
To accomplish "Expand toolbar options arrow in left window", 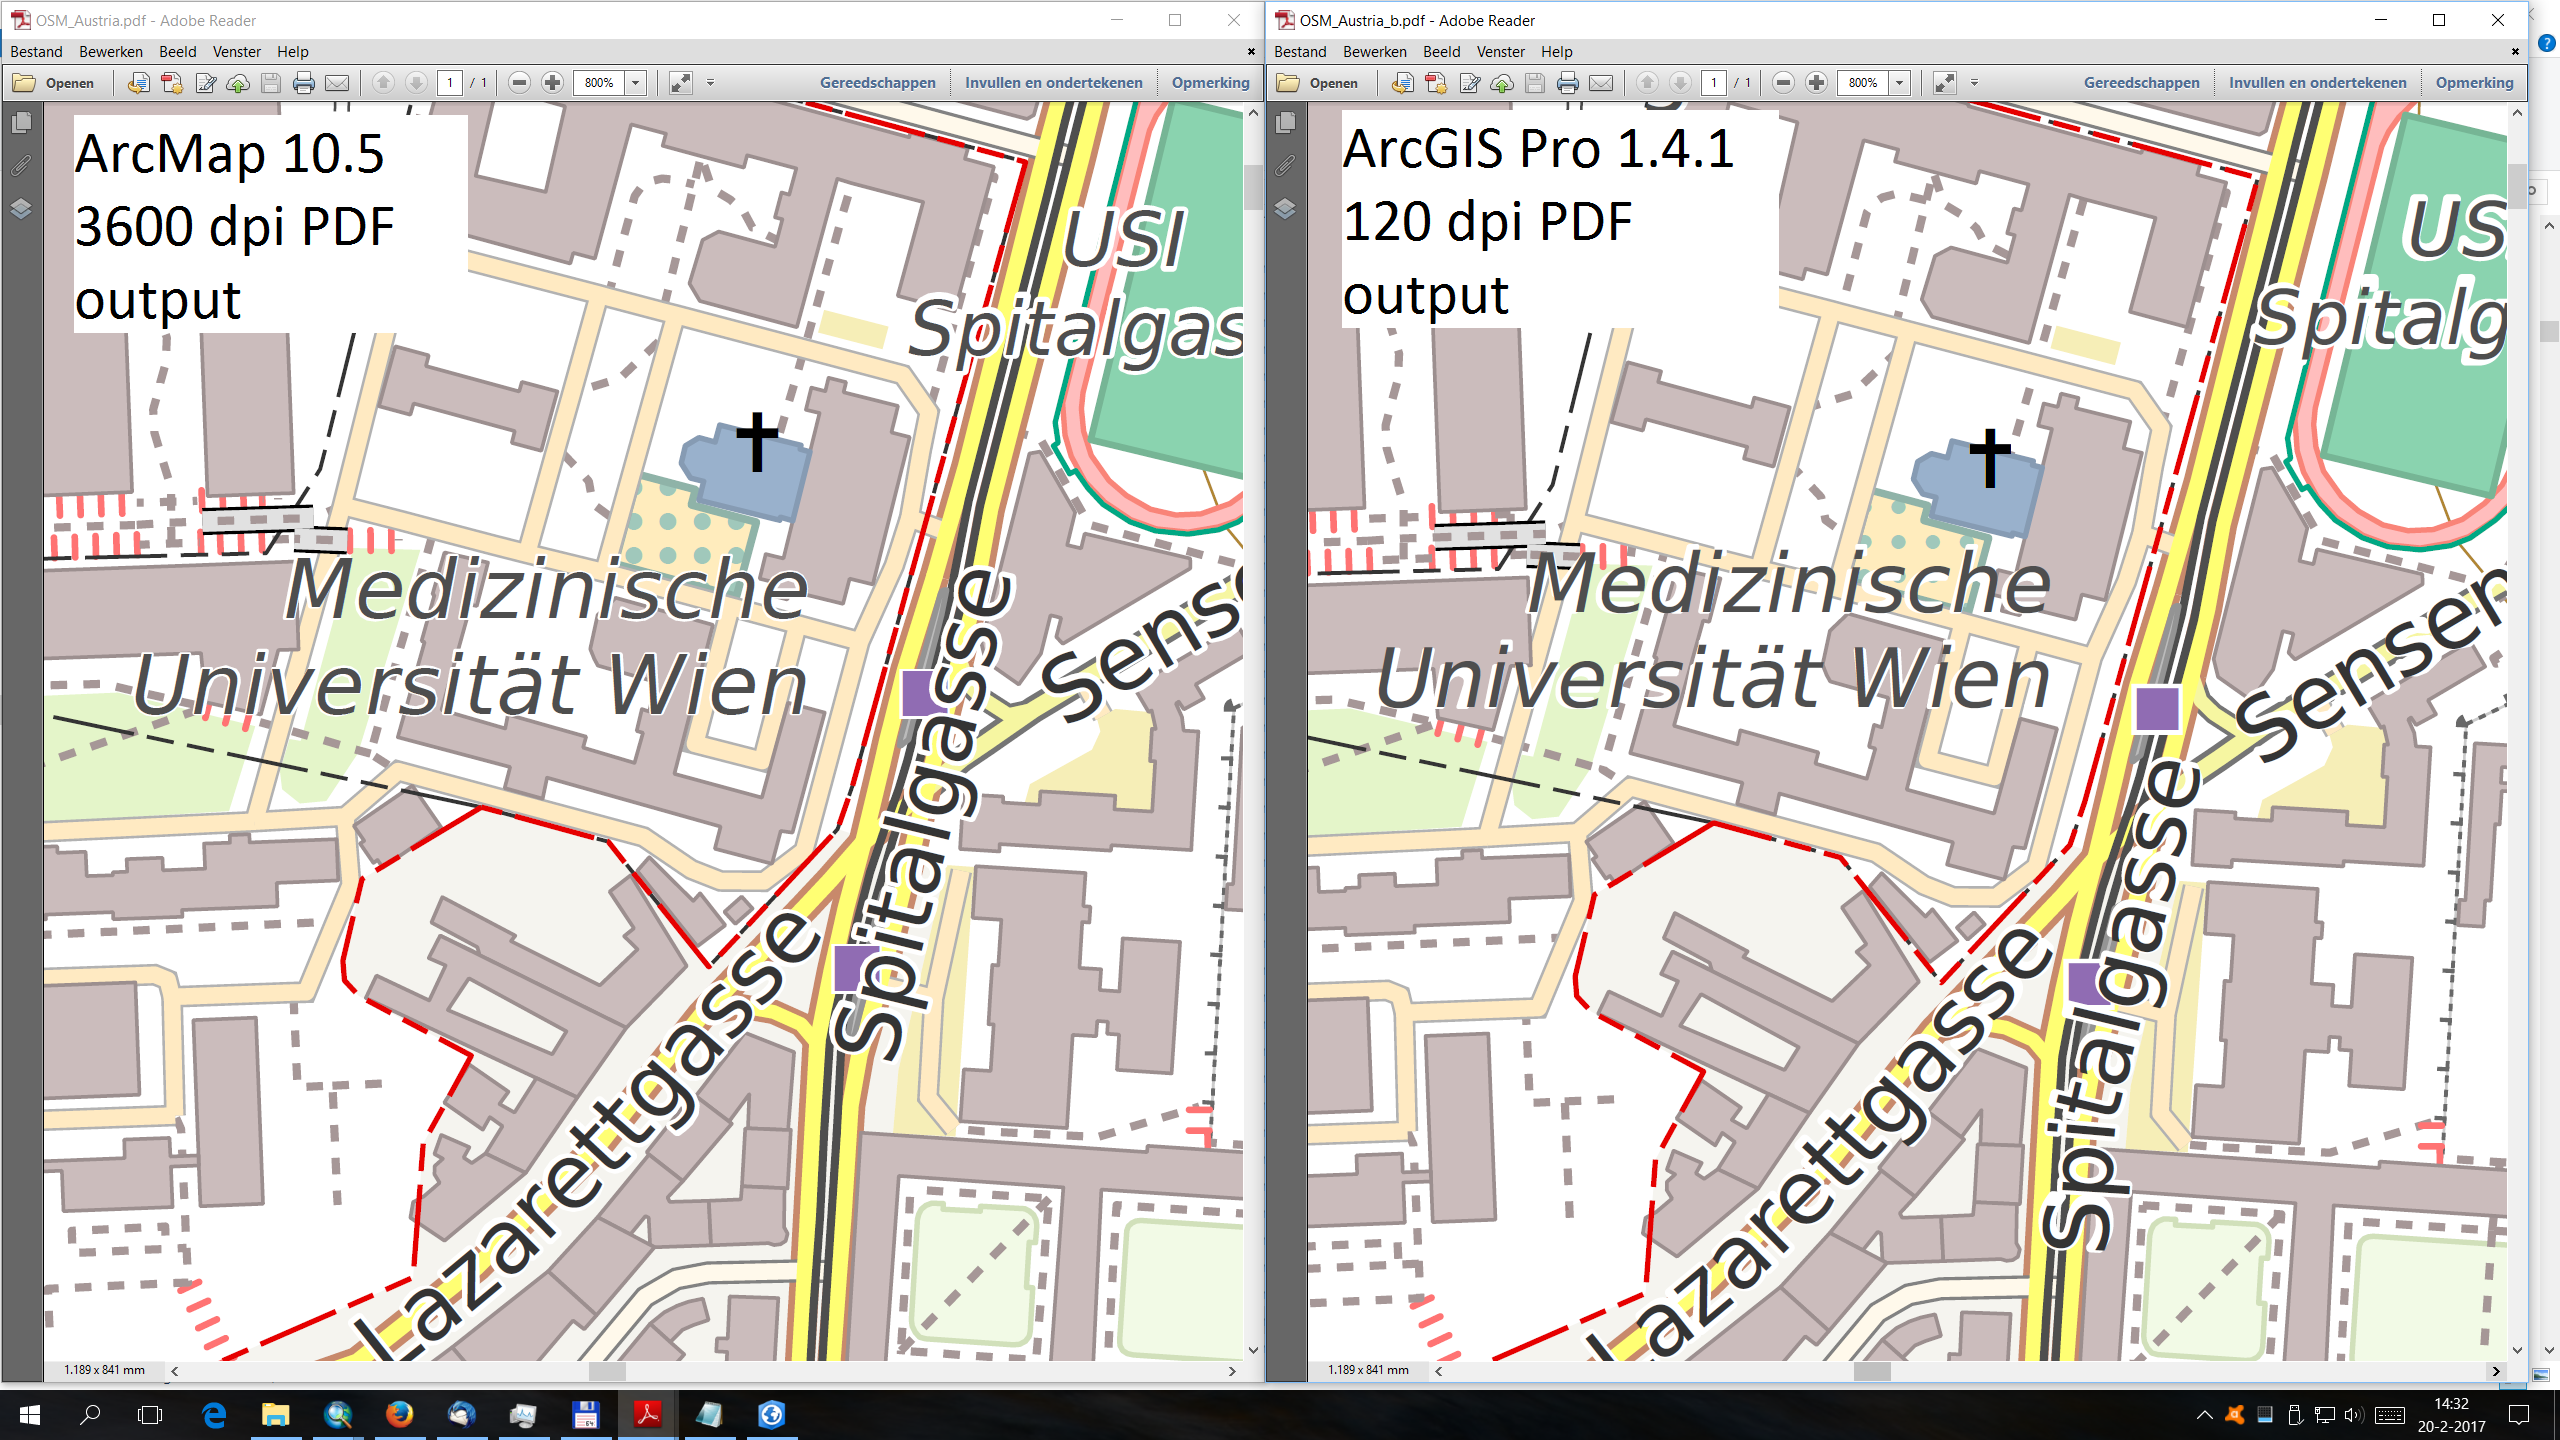I will point(711,83).
